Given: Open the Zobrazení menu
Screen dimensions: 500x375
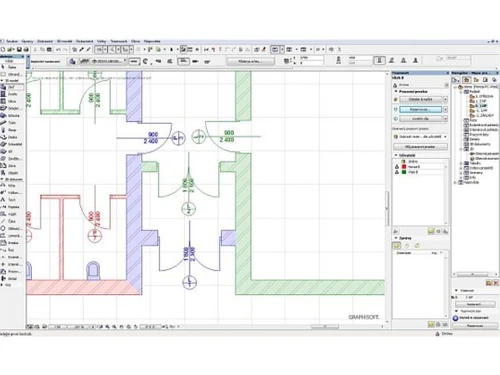Looking at the screenshot, I should 45,41.
